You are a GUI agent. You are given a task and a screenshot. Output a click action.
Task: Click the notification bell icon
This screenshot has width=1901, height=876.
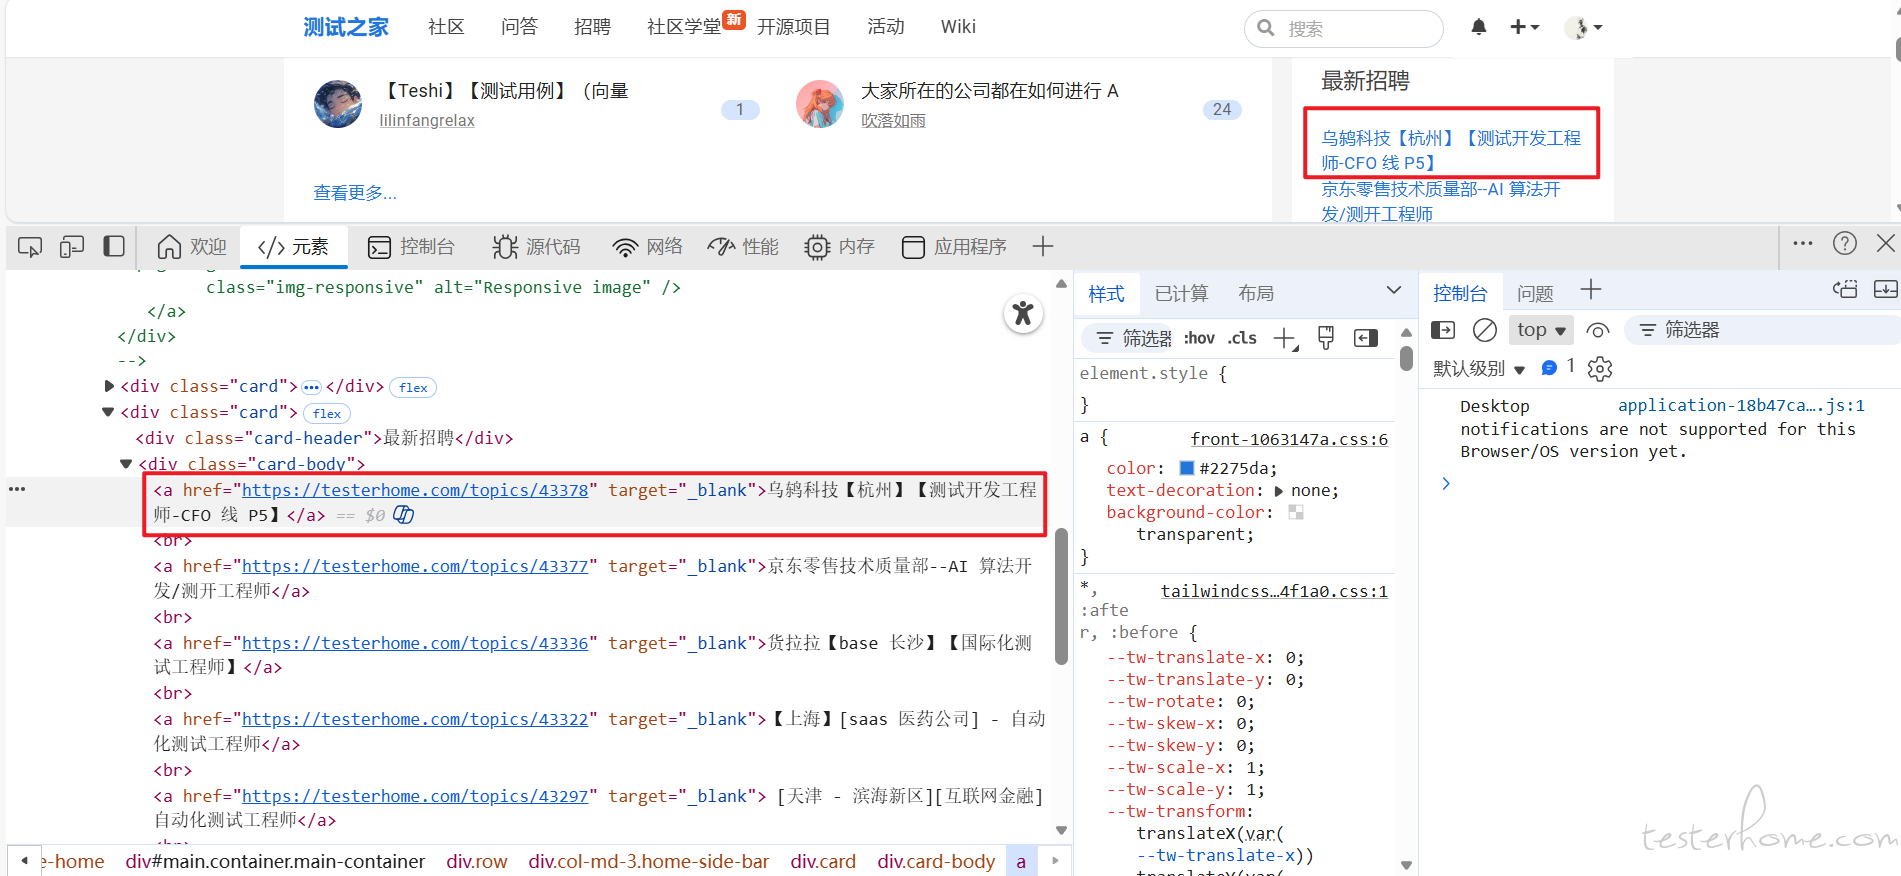(x=1478, y=27)
